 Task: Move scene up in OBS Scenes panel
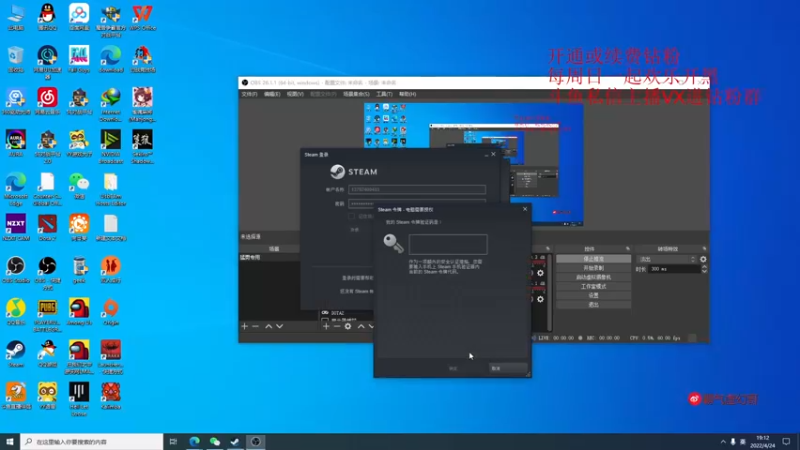coord(268,326)
